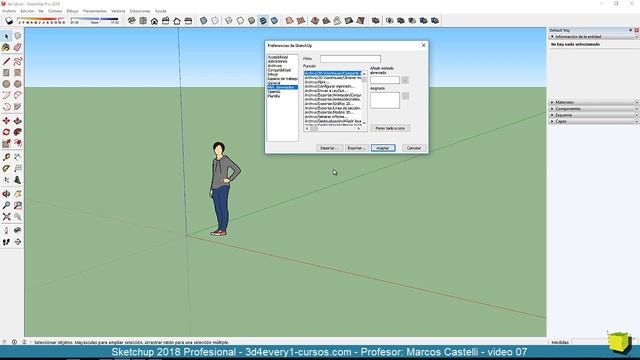Choose the Offset tool
The width and height of the screenshot is (640, 360).
coord(18,143)
